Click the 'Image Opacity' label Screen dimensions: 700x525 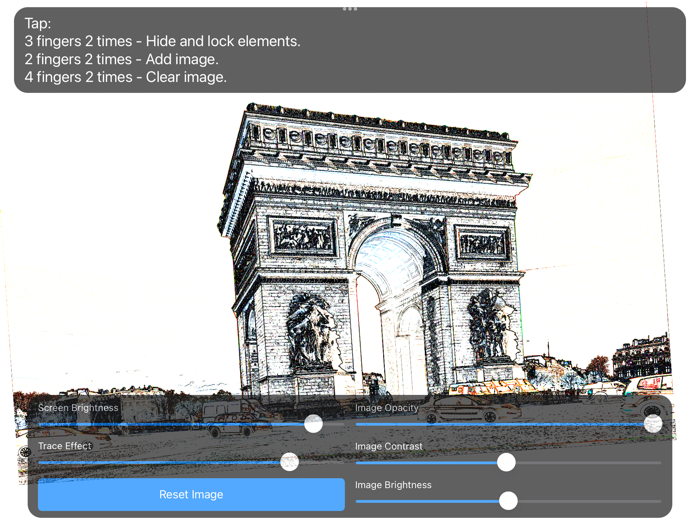click(x=387, y=408)
